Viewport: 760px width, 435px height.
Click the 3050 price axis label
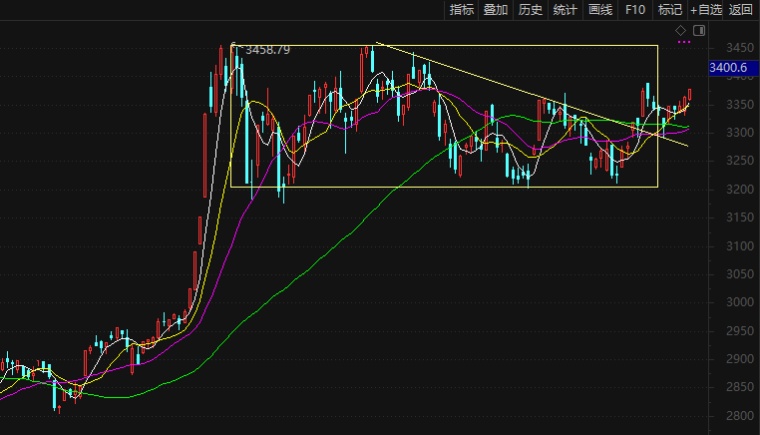click(x=740, y=274)
